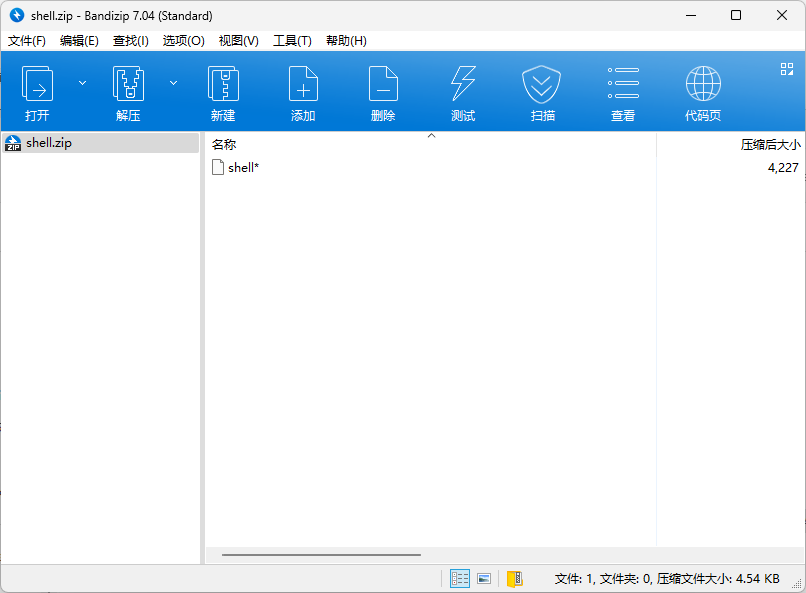Click the Extract (解压) toolbar icon

[x=128, y=92]
